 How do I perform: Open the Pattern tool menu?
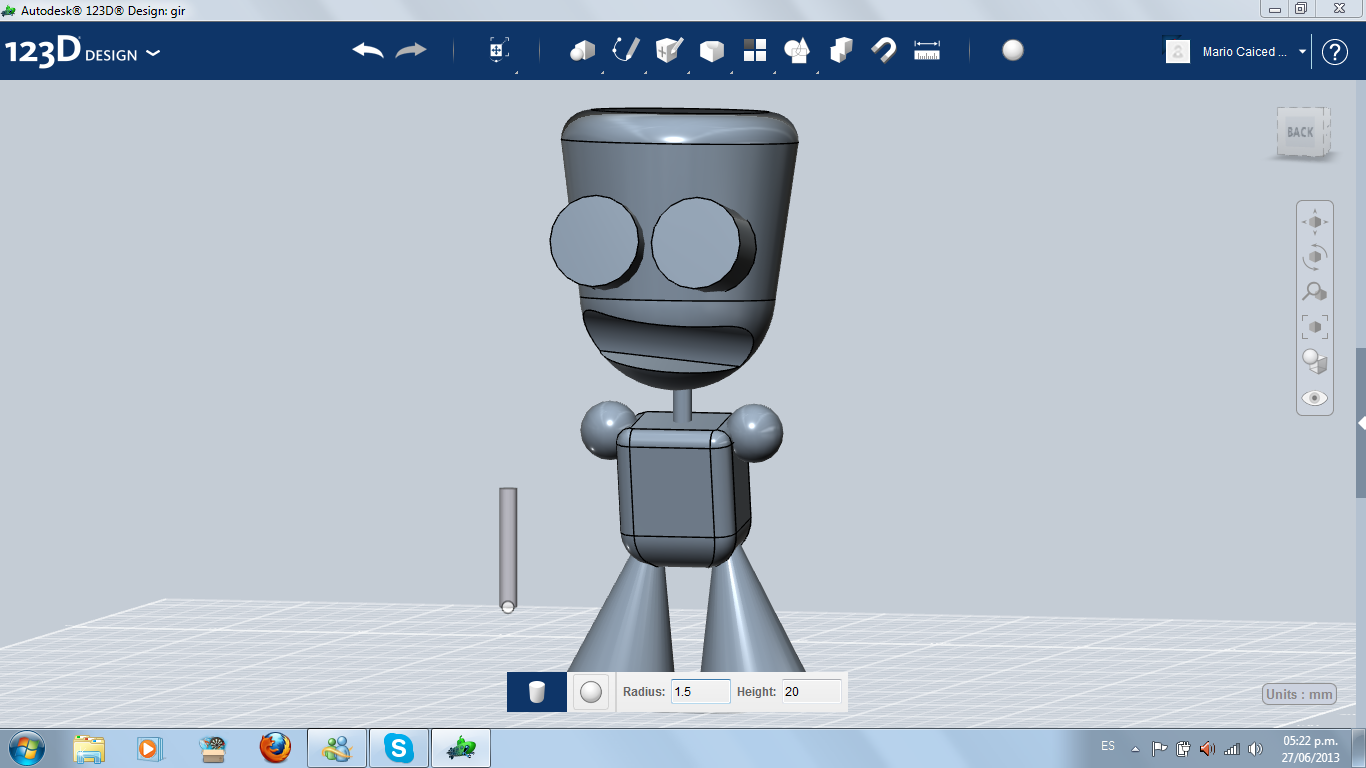pos(755,50)
